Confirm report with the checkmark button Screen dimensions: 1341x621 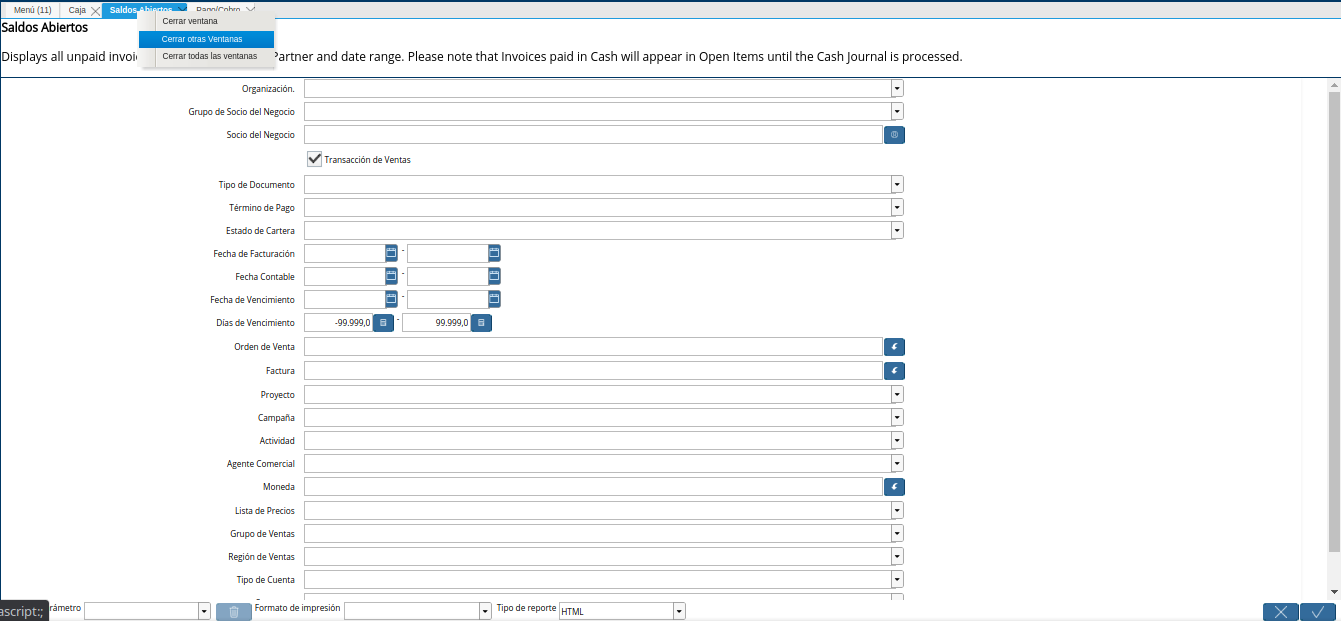click(x=1318, y=612)
